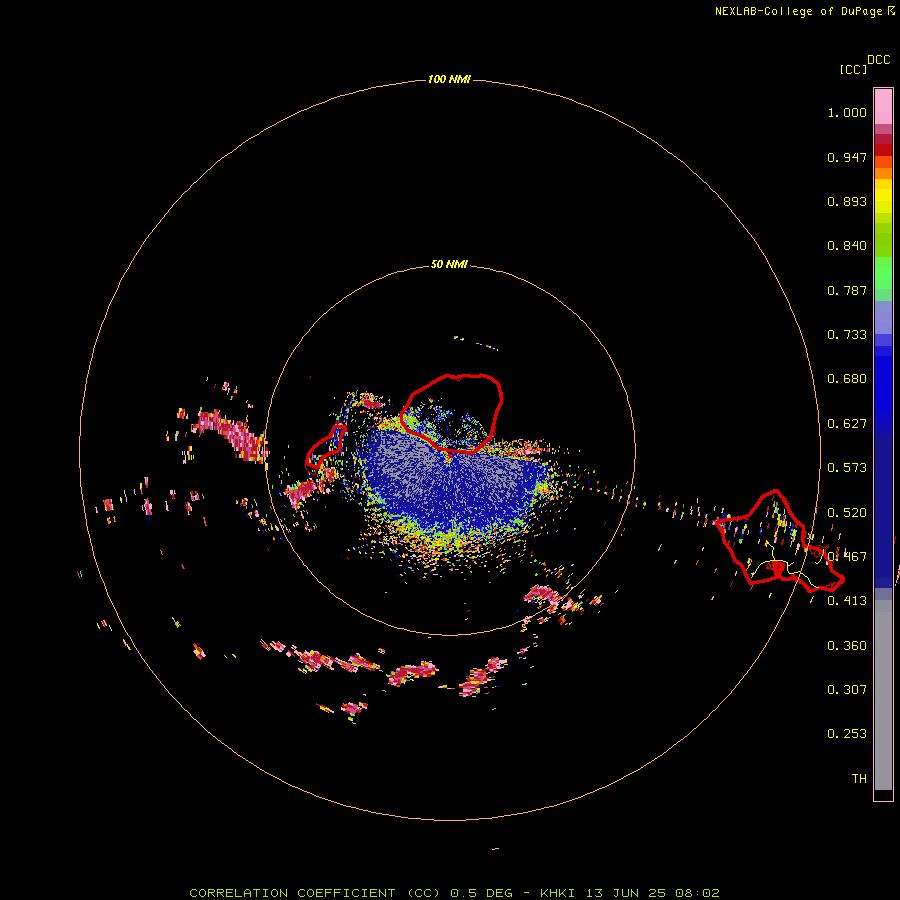
Task: Select the 0.680 scale value
Action: tap(847, 379)
